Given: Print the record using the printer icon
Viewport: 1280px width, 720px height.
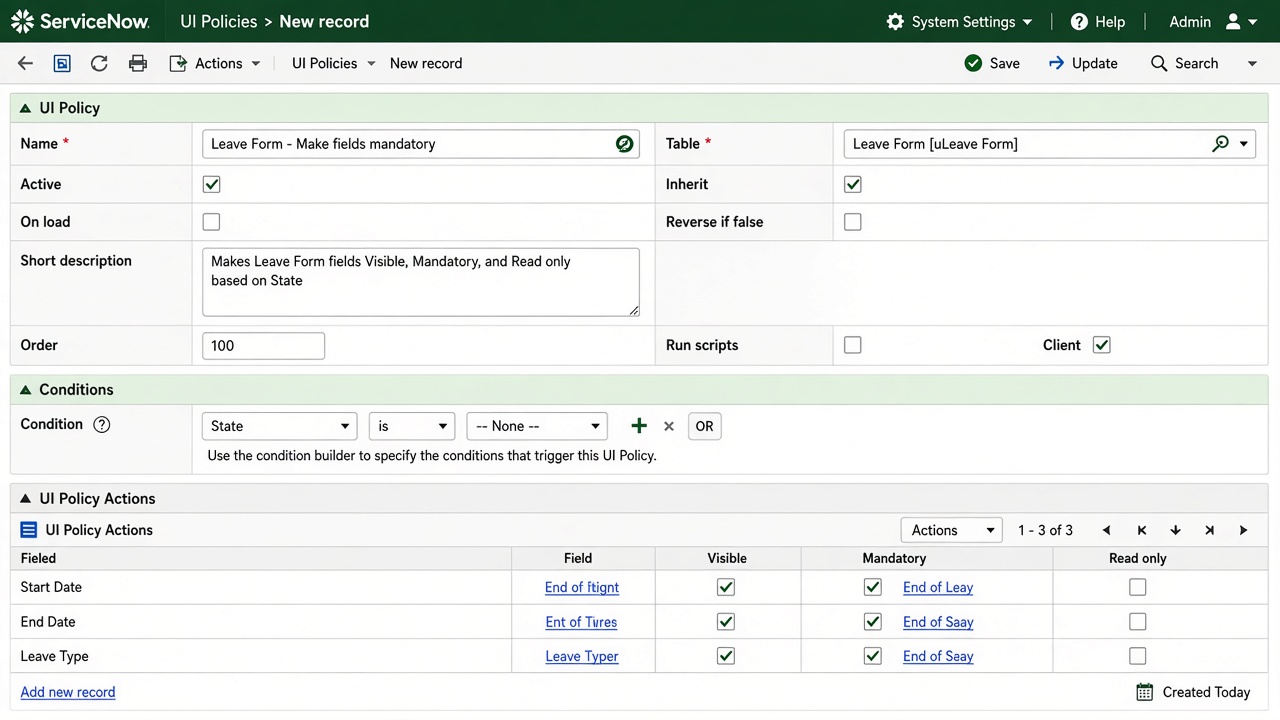Looking at the screenshot, I should pos(138,63).
